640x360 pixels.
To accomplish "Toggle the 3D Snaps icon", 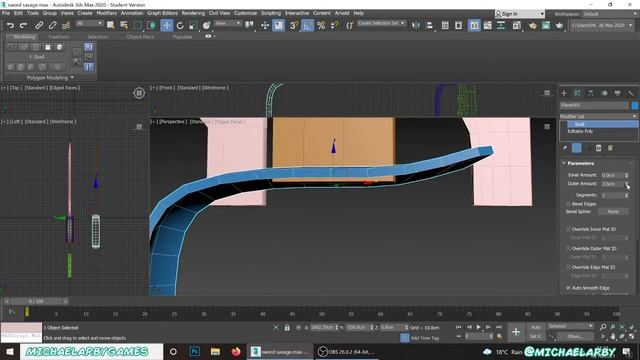I will pos(294,25).
